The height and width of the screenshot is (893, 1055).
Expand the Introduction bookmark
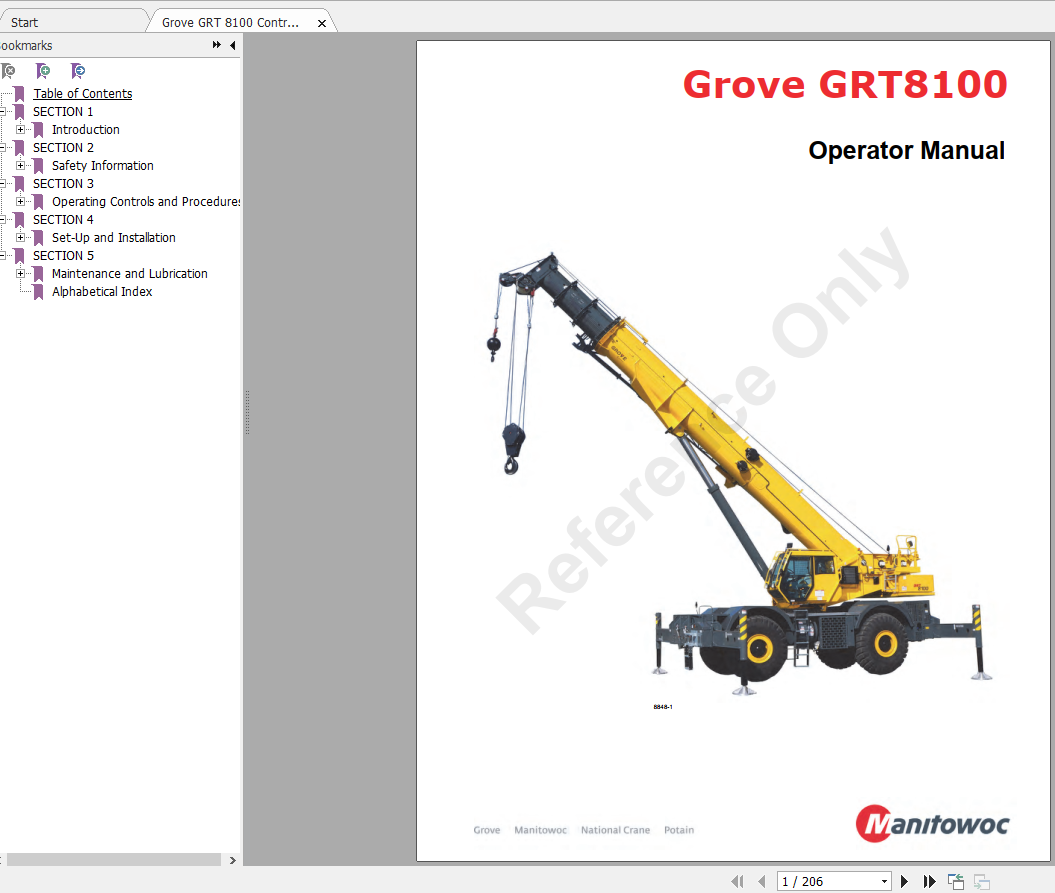click(20, 129)
